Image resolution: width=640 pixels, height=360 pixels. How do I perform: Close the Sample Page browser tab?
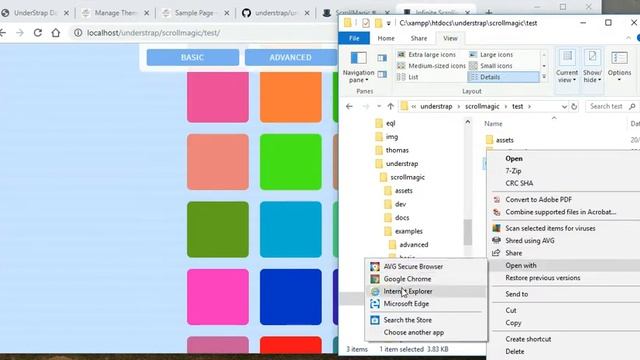[x=227, y=13]
